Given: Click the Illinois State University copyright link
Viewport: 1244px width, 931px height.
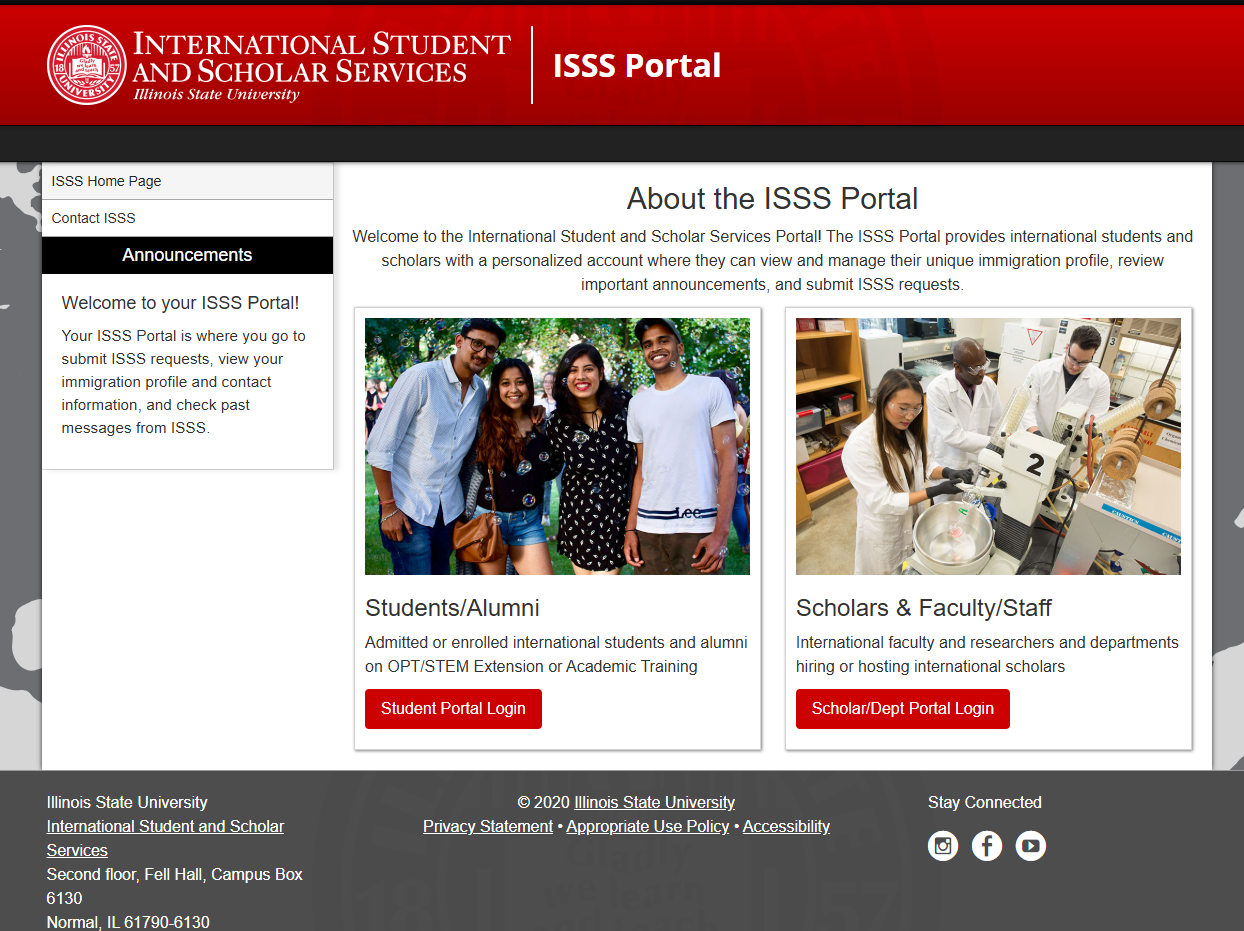Looking at the screenshot, I should (654, 802).
